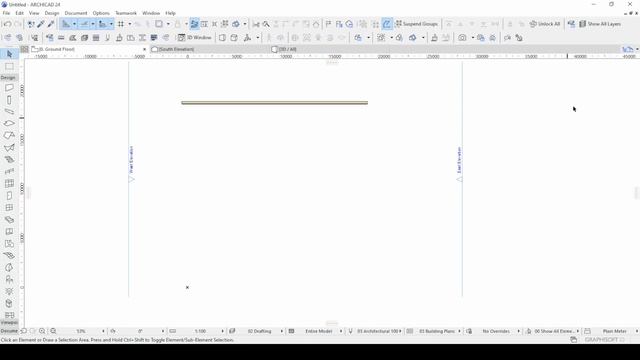Click the Undo arrow icon
Viewport: 640px width, 360px height.
(7, 24)
